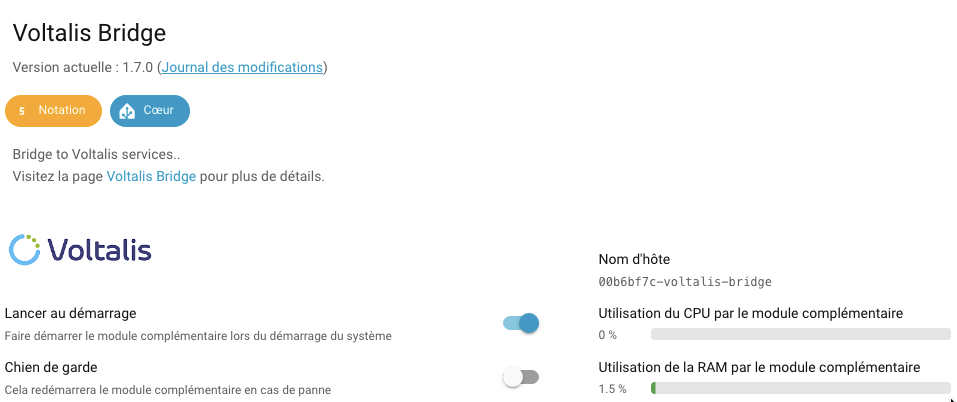
Task: Click the Nom d'hôte heading
Action: (x=634, y=259)
